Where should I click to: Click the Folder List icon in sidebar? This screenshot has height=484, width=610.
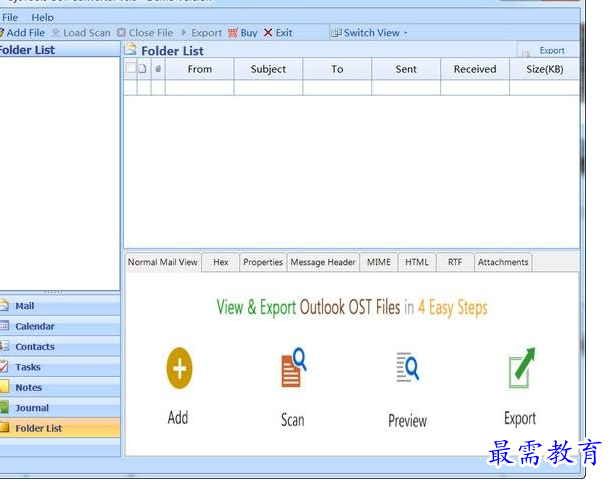pyautogui.click(x=4, y=428)
